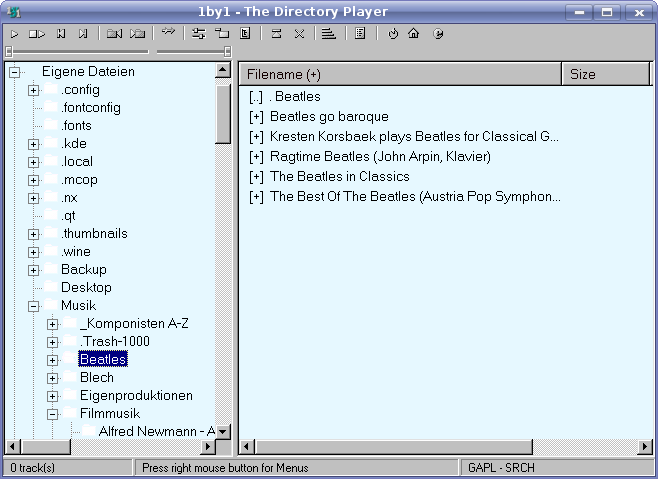
Task: Click the track position slider
Action: coord(77,52)
